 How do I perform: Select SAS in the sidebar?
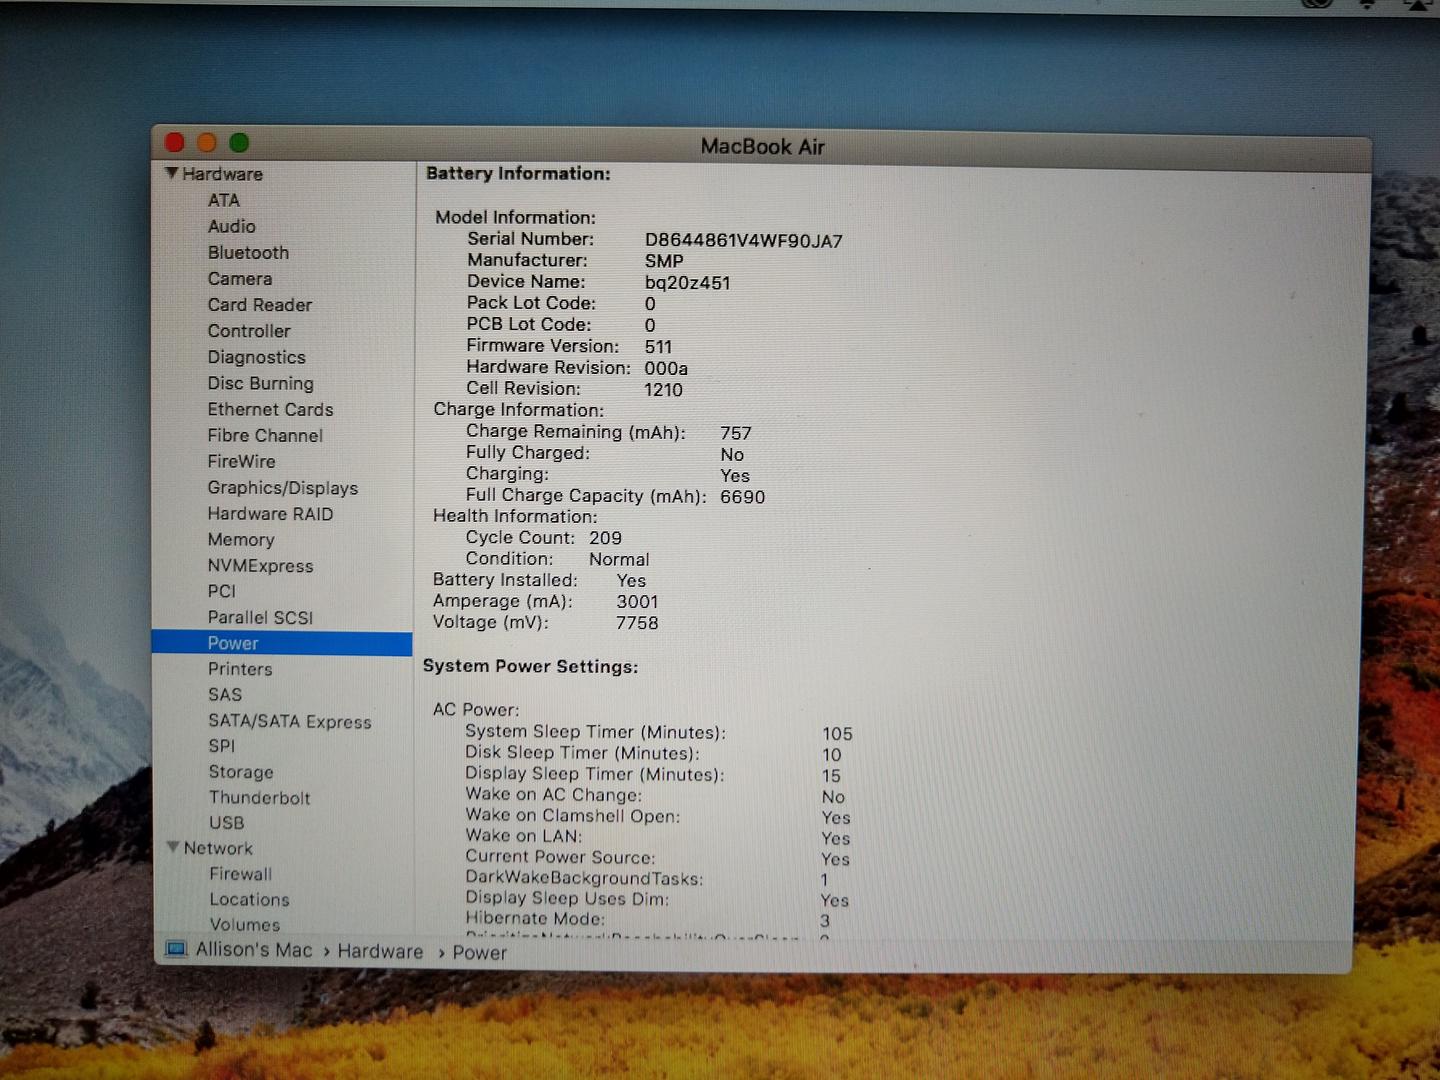[225, 694]
